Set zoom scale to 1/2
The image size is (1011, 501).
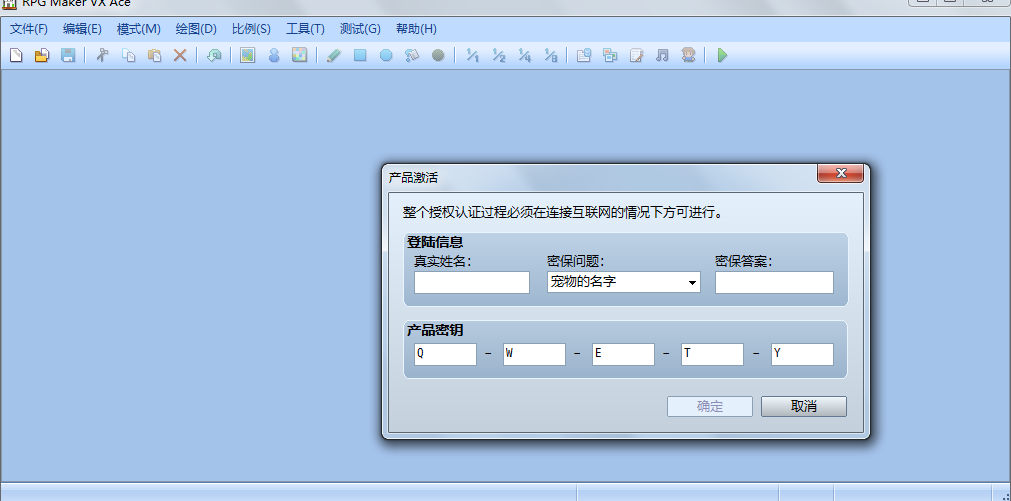tap(498, 55)
